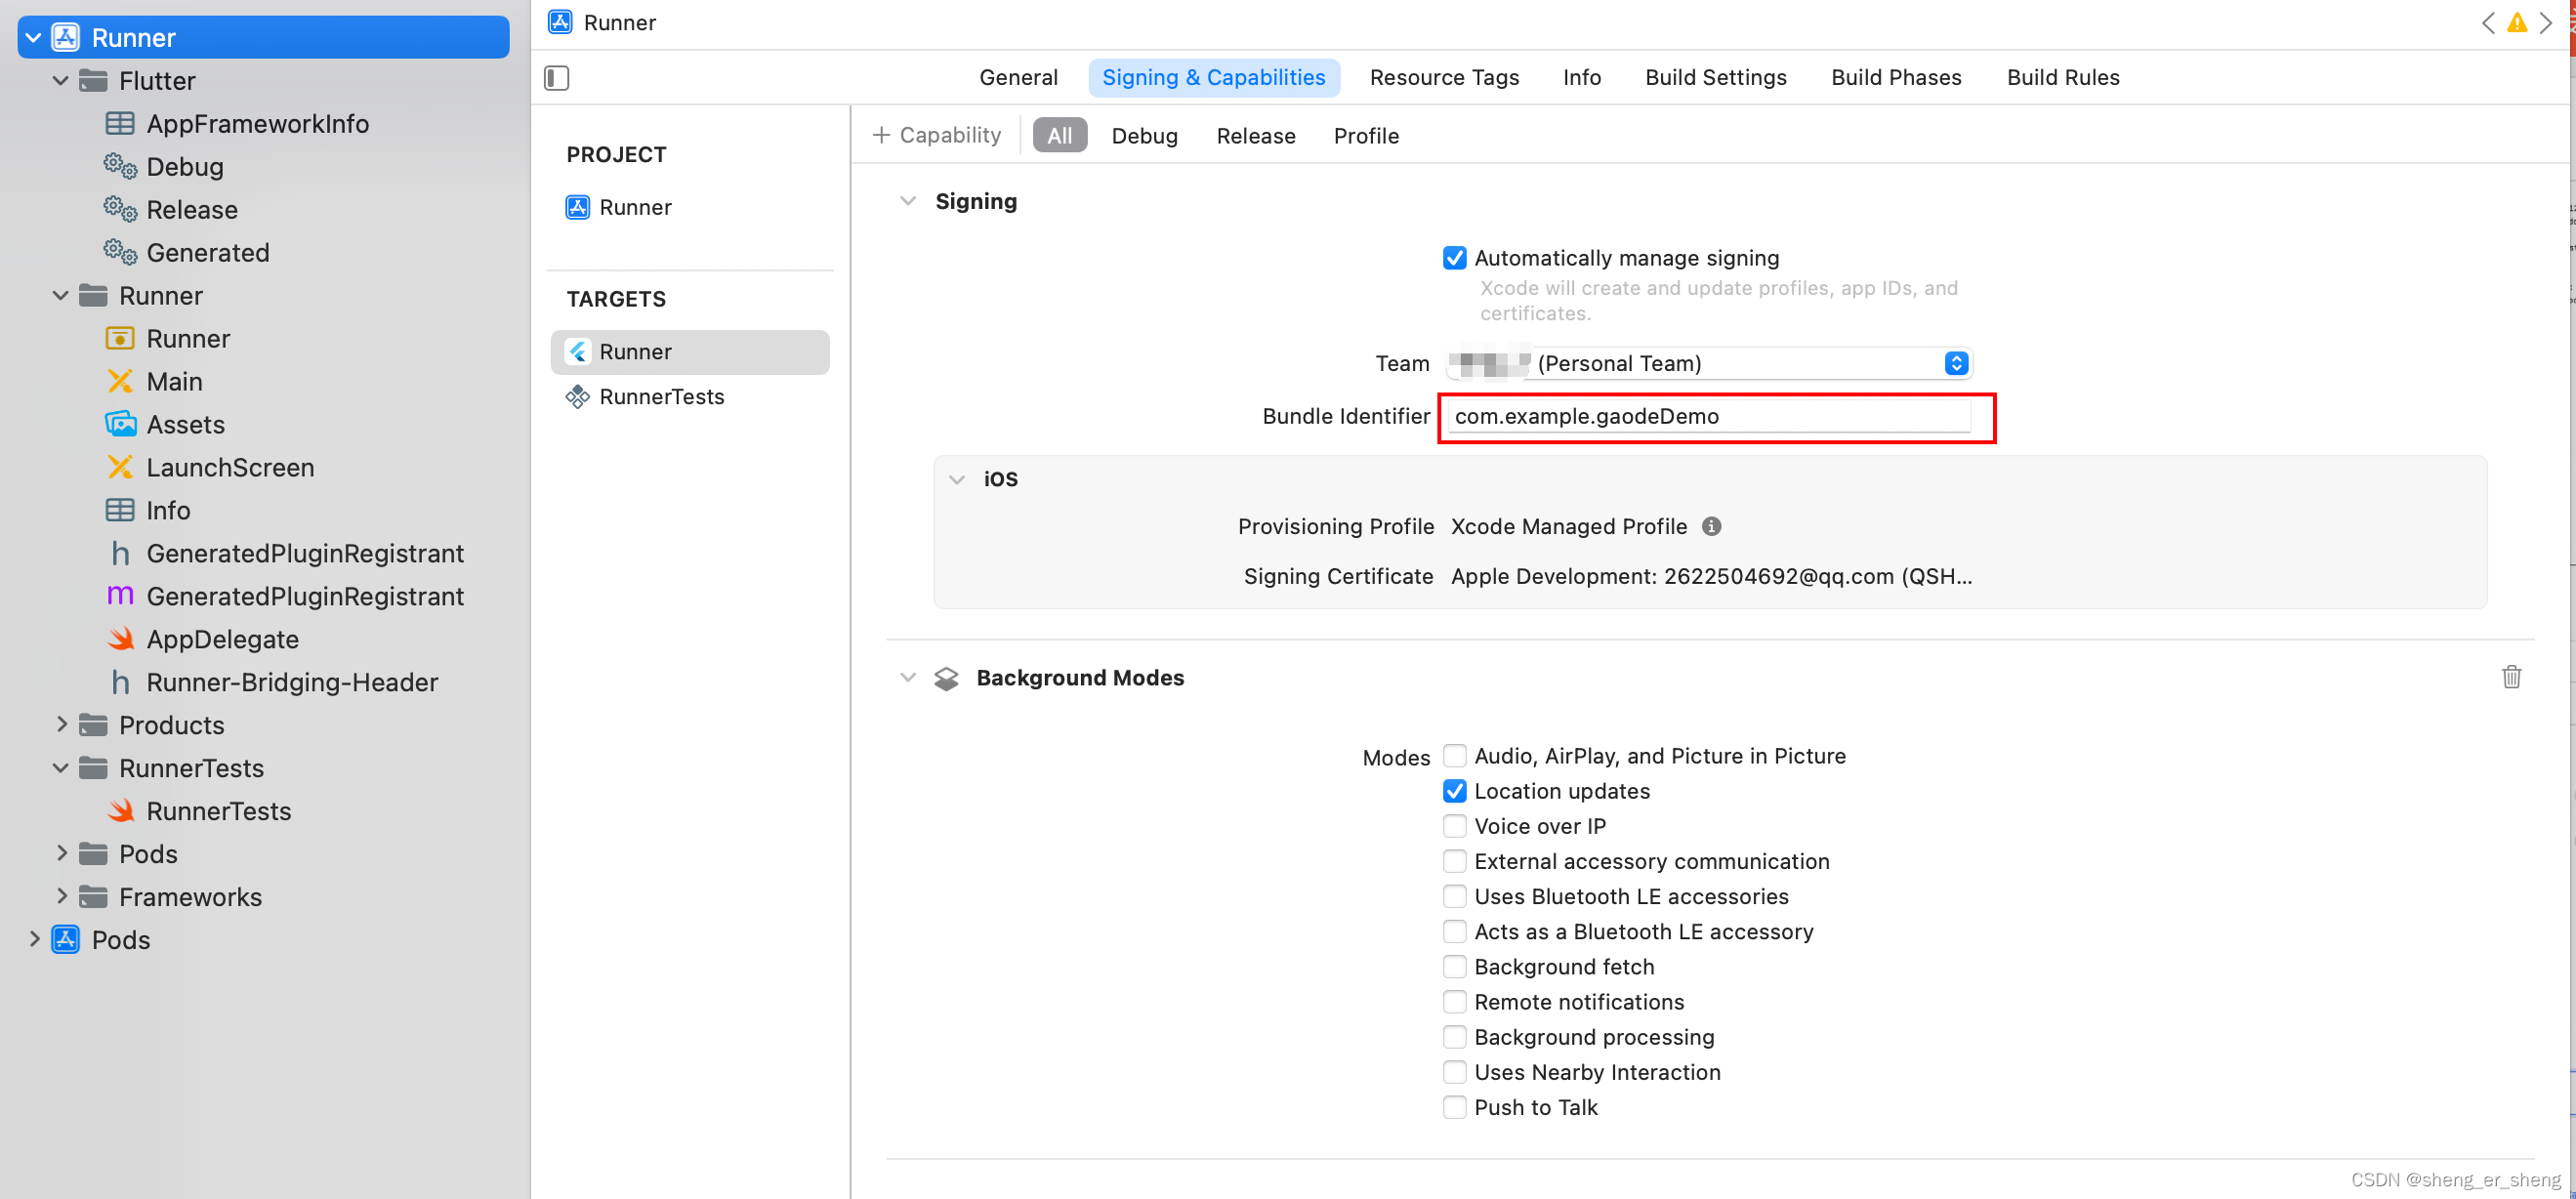The image size is (2576, 1199).
Task: Disable Location updates background mode
Action: click(1454, 791)
